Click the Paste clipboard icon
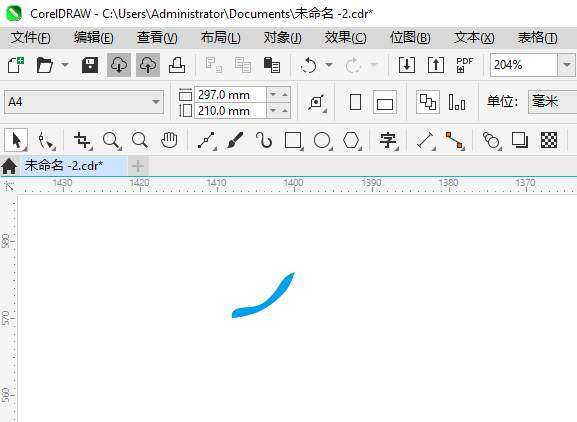 (272, 65)
